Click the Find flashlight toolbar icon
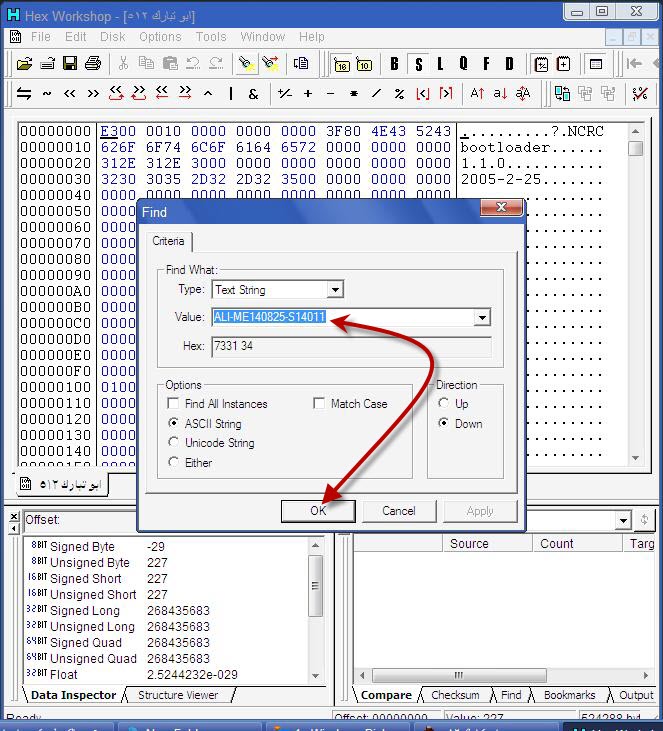This screenshot has height=731, width=663. tap(246, 63)
